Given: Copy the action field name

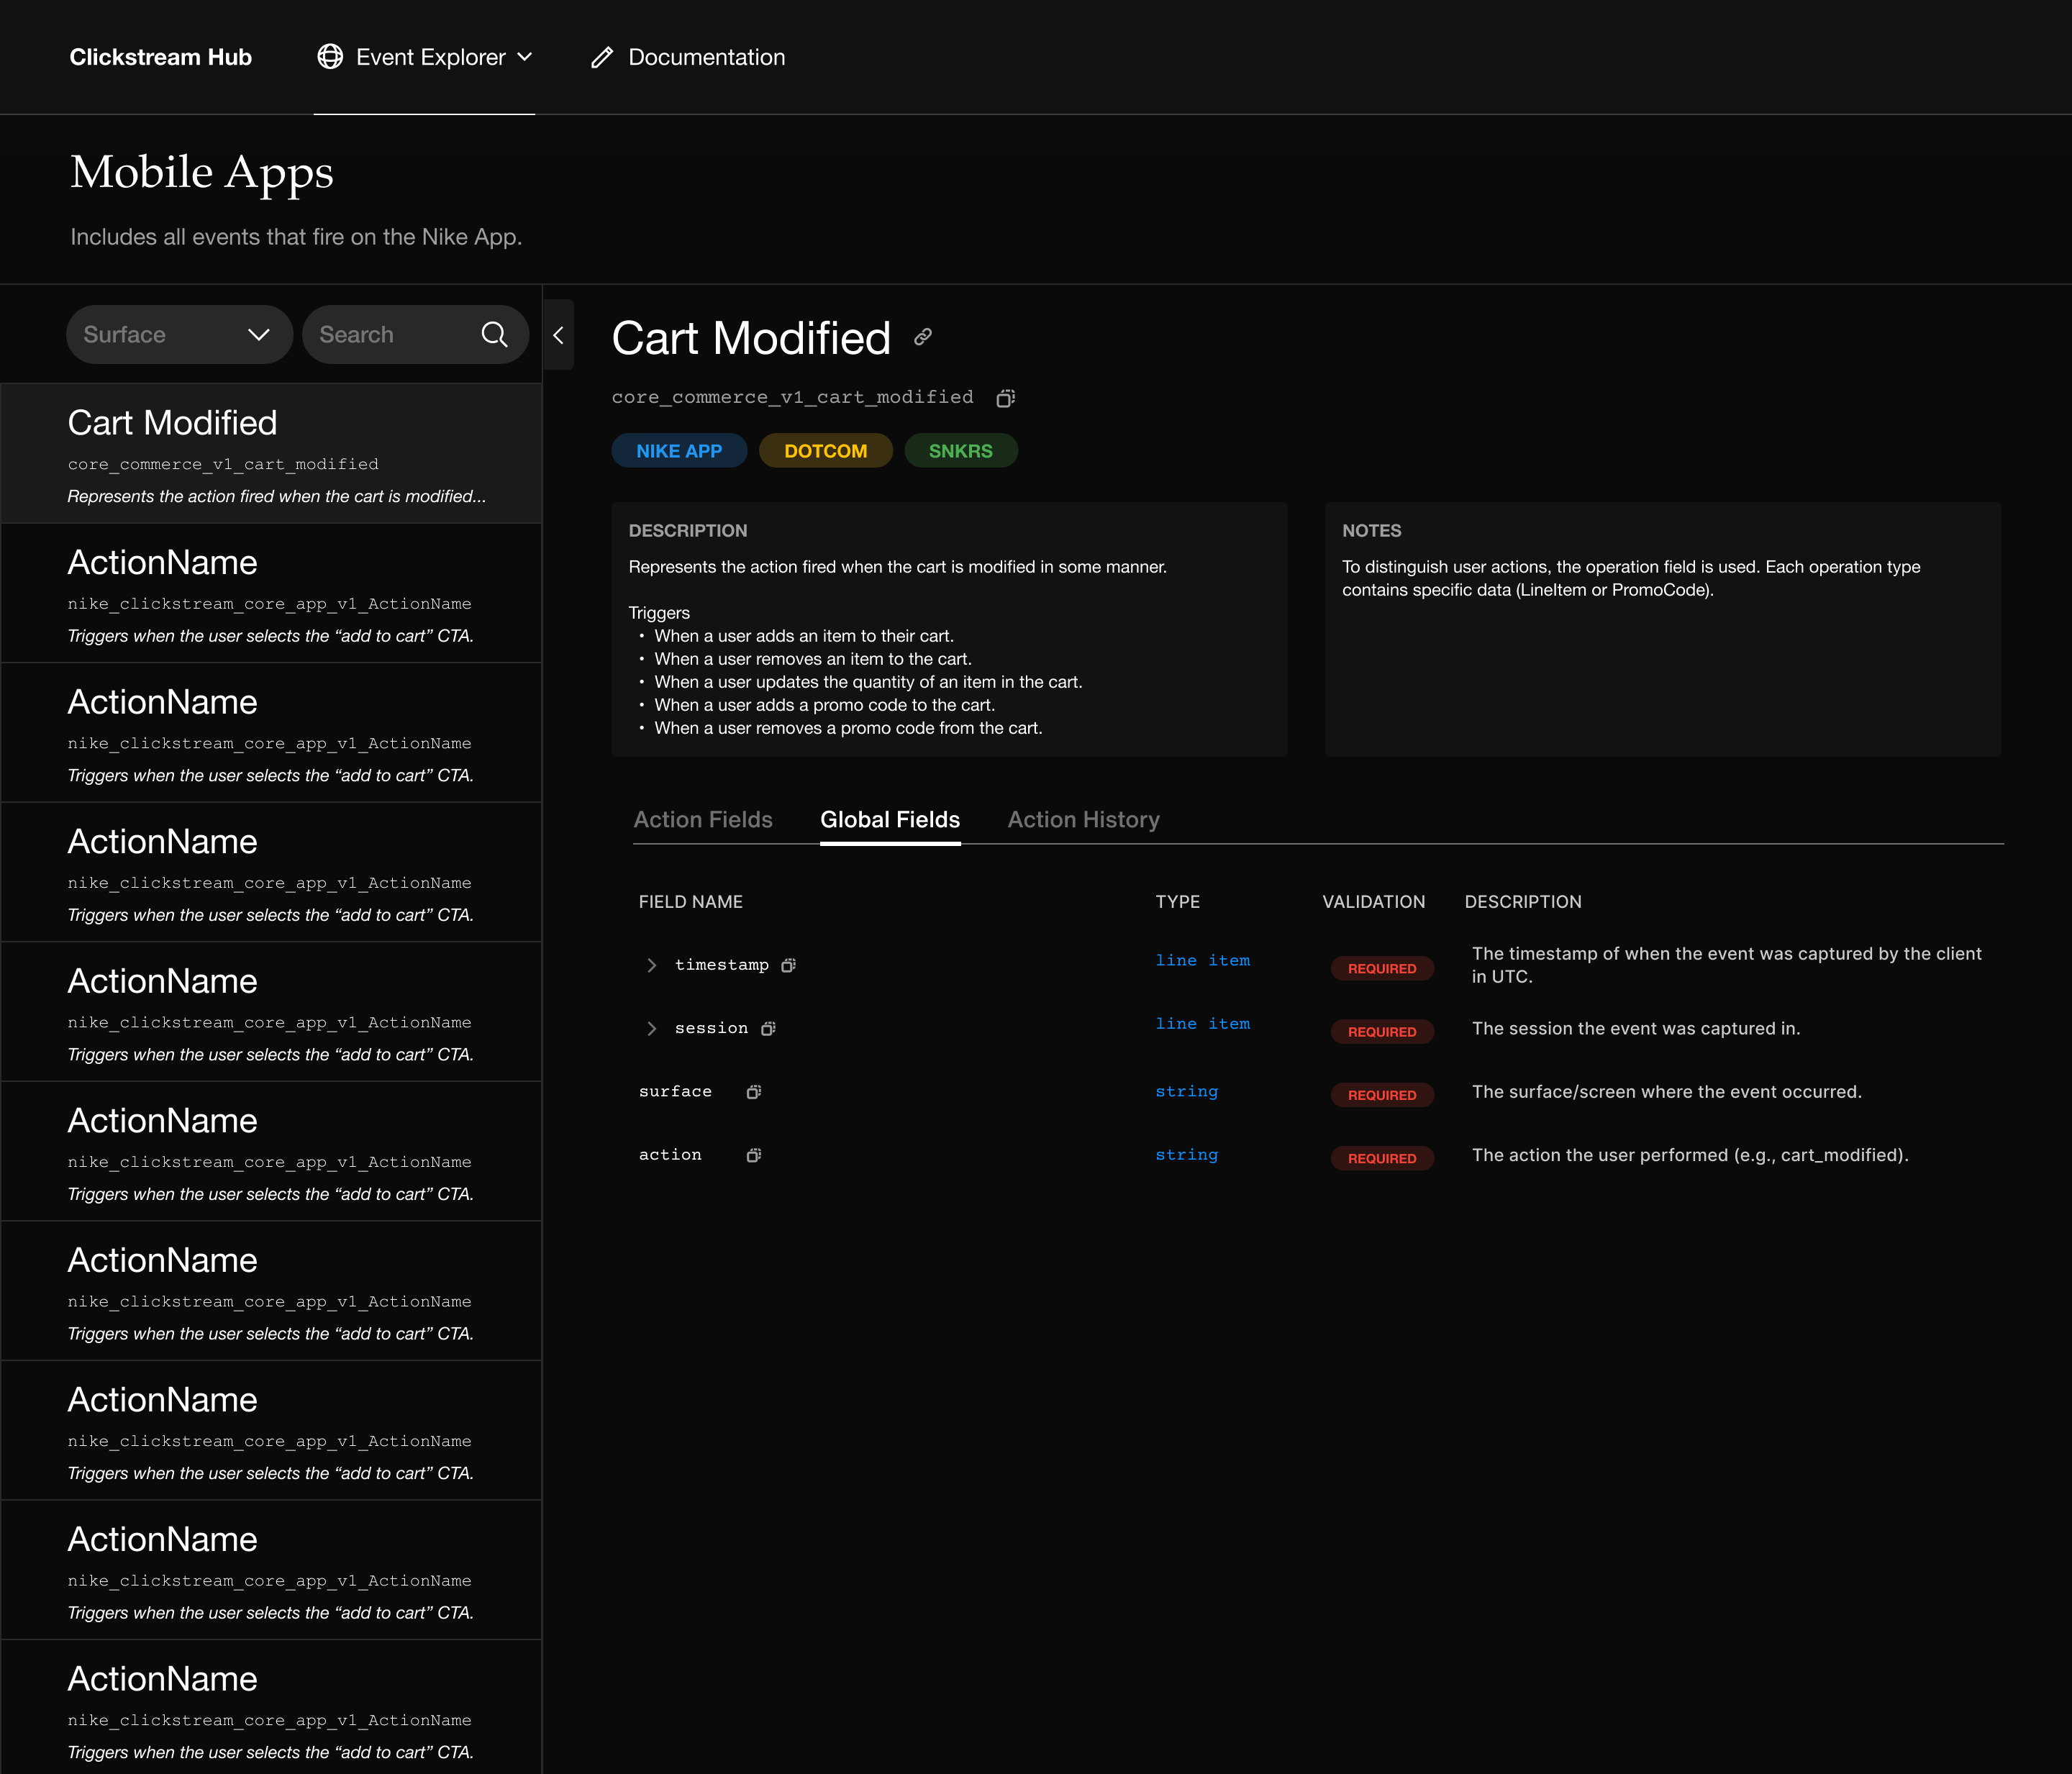Looking at the screenshot, I should click(x=753, y=1155).
